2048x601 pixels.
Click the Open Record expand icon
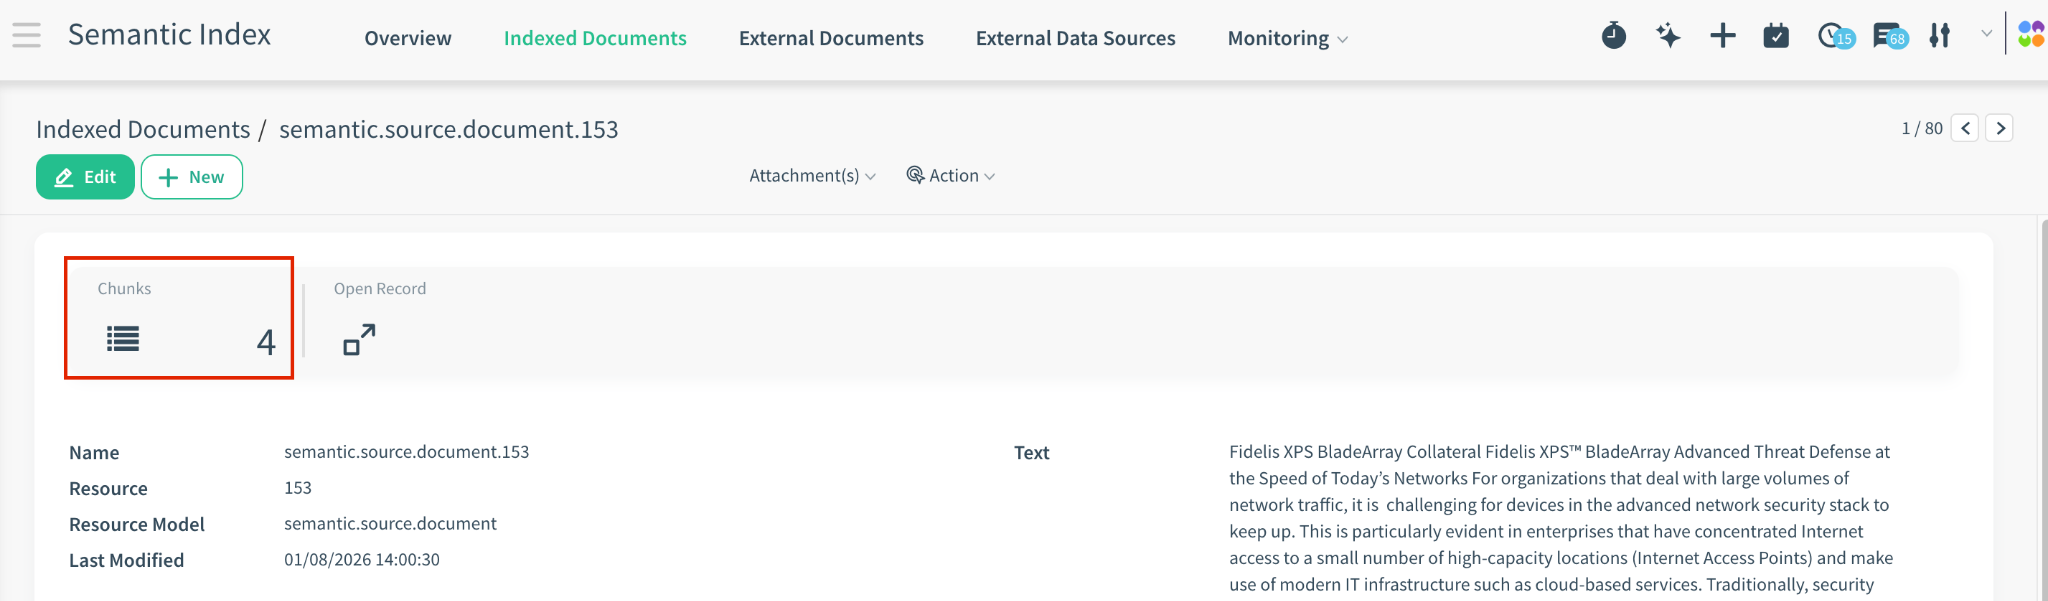coord(359,339)
